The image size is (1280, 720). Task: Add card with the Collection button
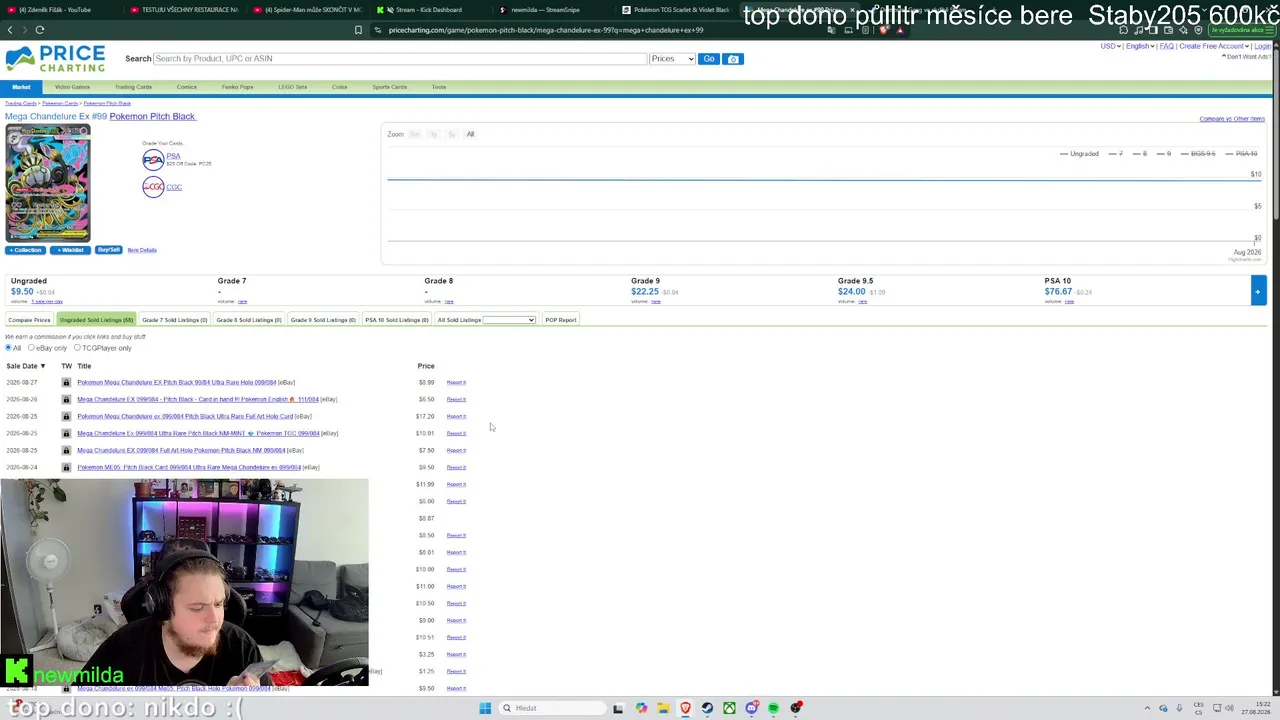coord(25,250)
